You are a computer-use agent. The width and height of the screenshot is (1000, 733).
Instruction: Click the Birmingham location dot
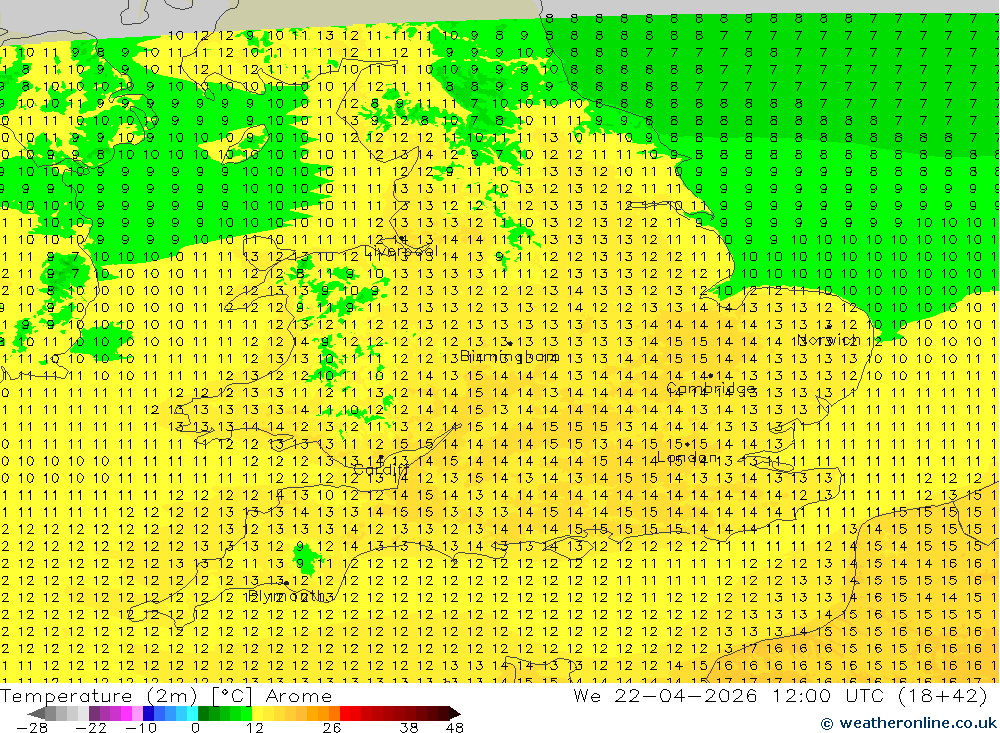pos(510,343)
